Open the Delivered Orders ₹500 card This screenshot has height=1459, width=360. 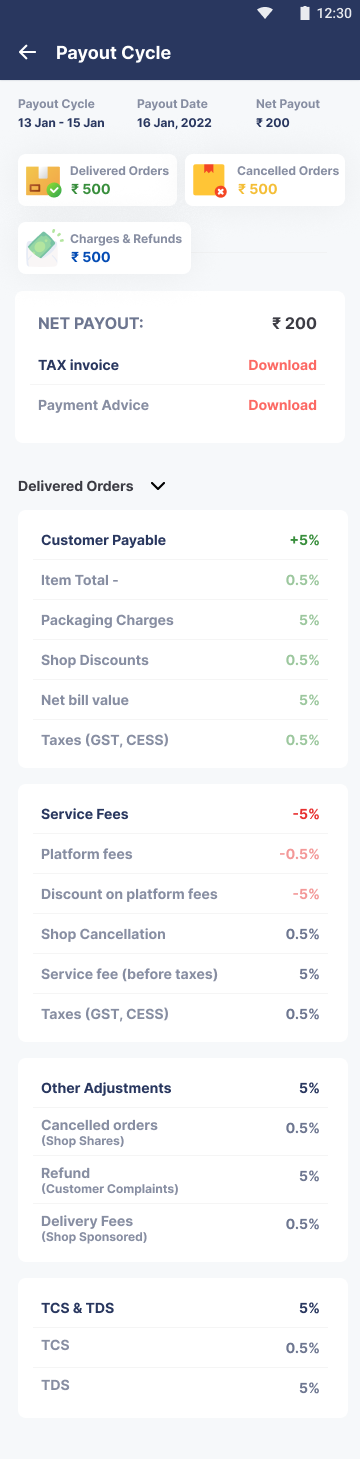(x=97, y=180)
